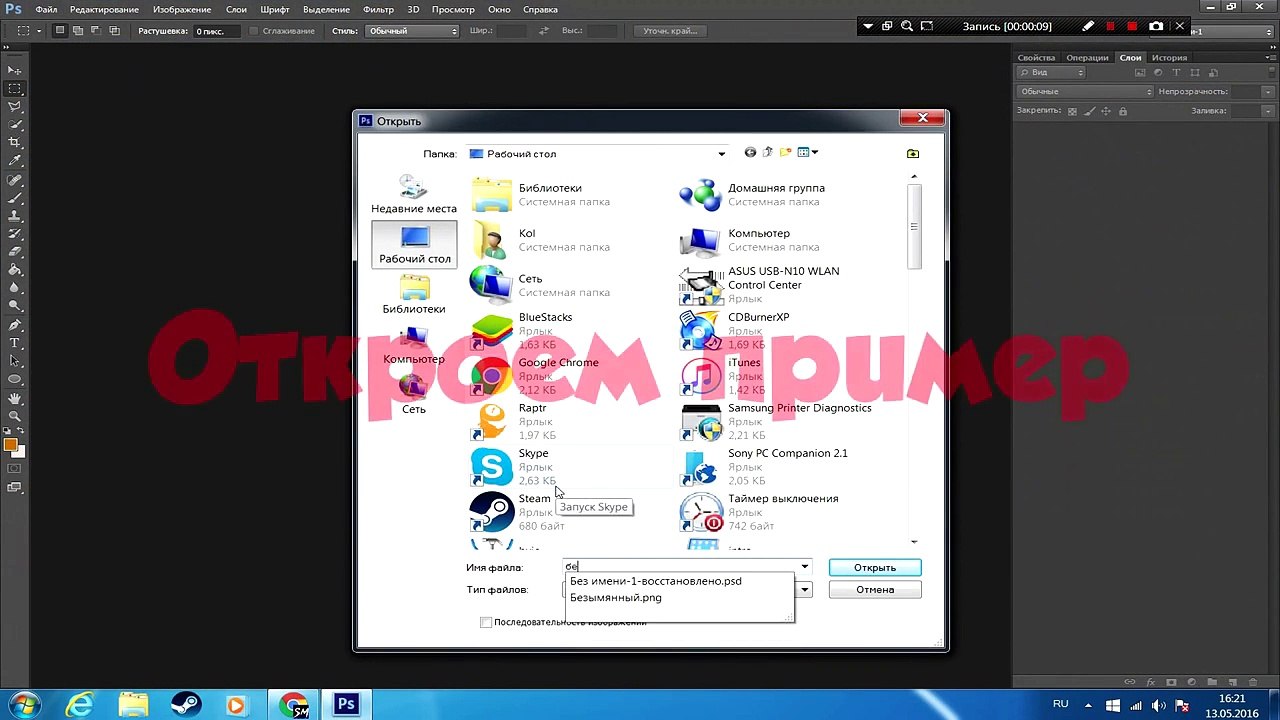Screen dimensions: 1280x720
Task: Switch to the Операции tab
Action: (1087, 57)
